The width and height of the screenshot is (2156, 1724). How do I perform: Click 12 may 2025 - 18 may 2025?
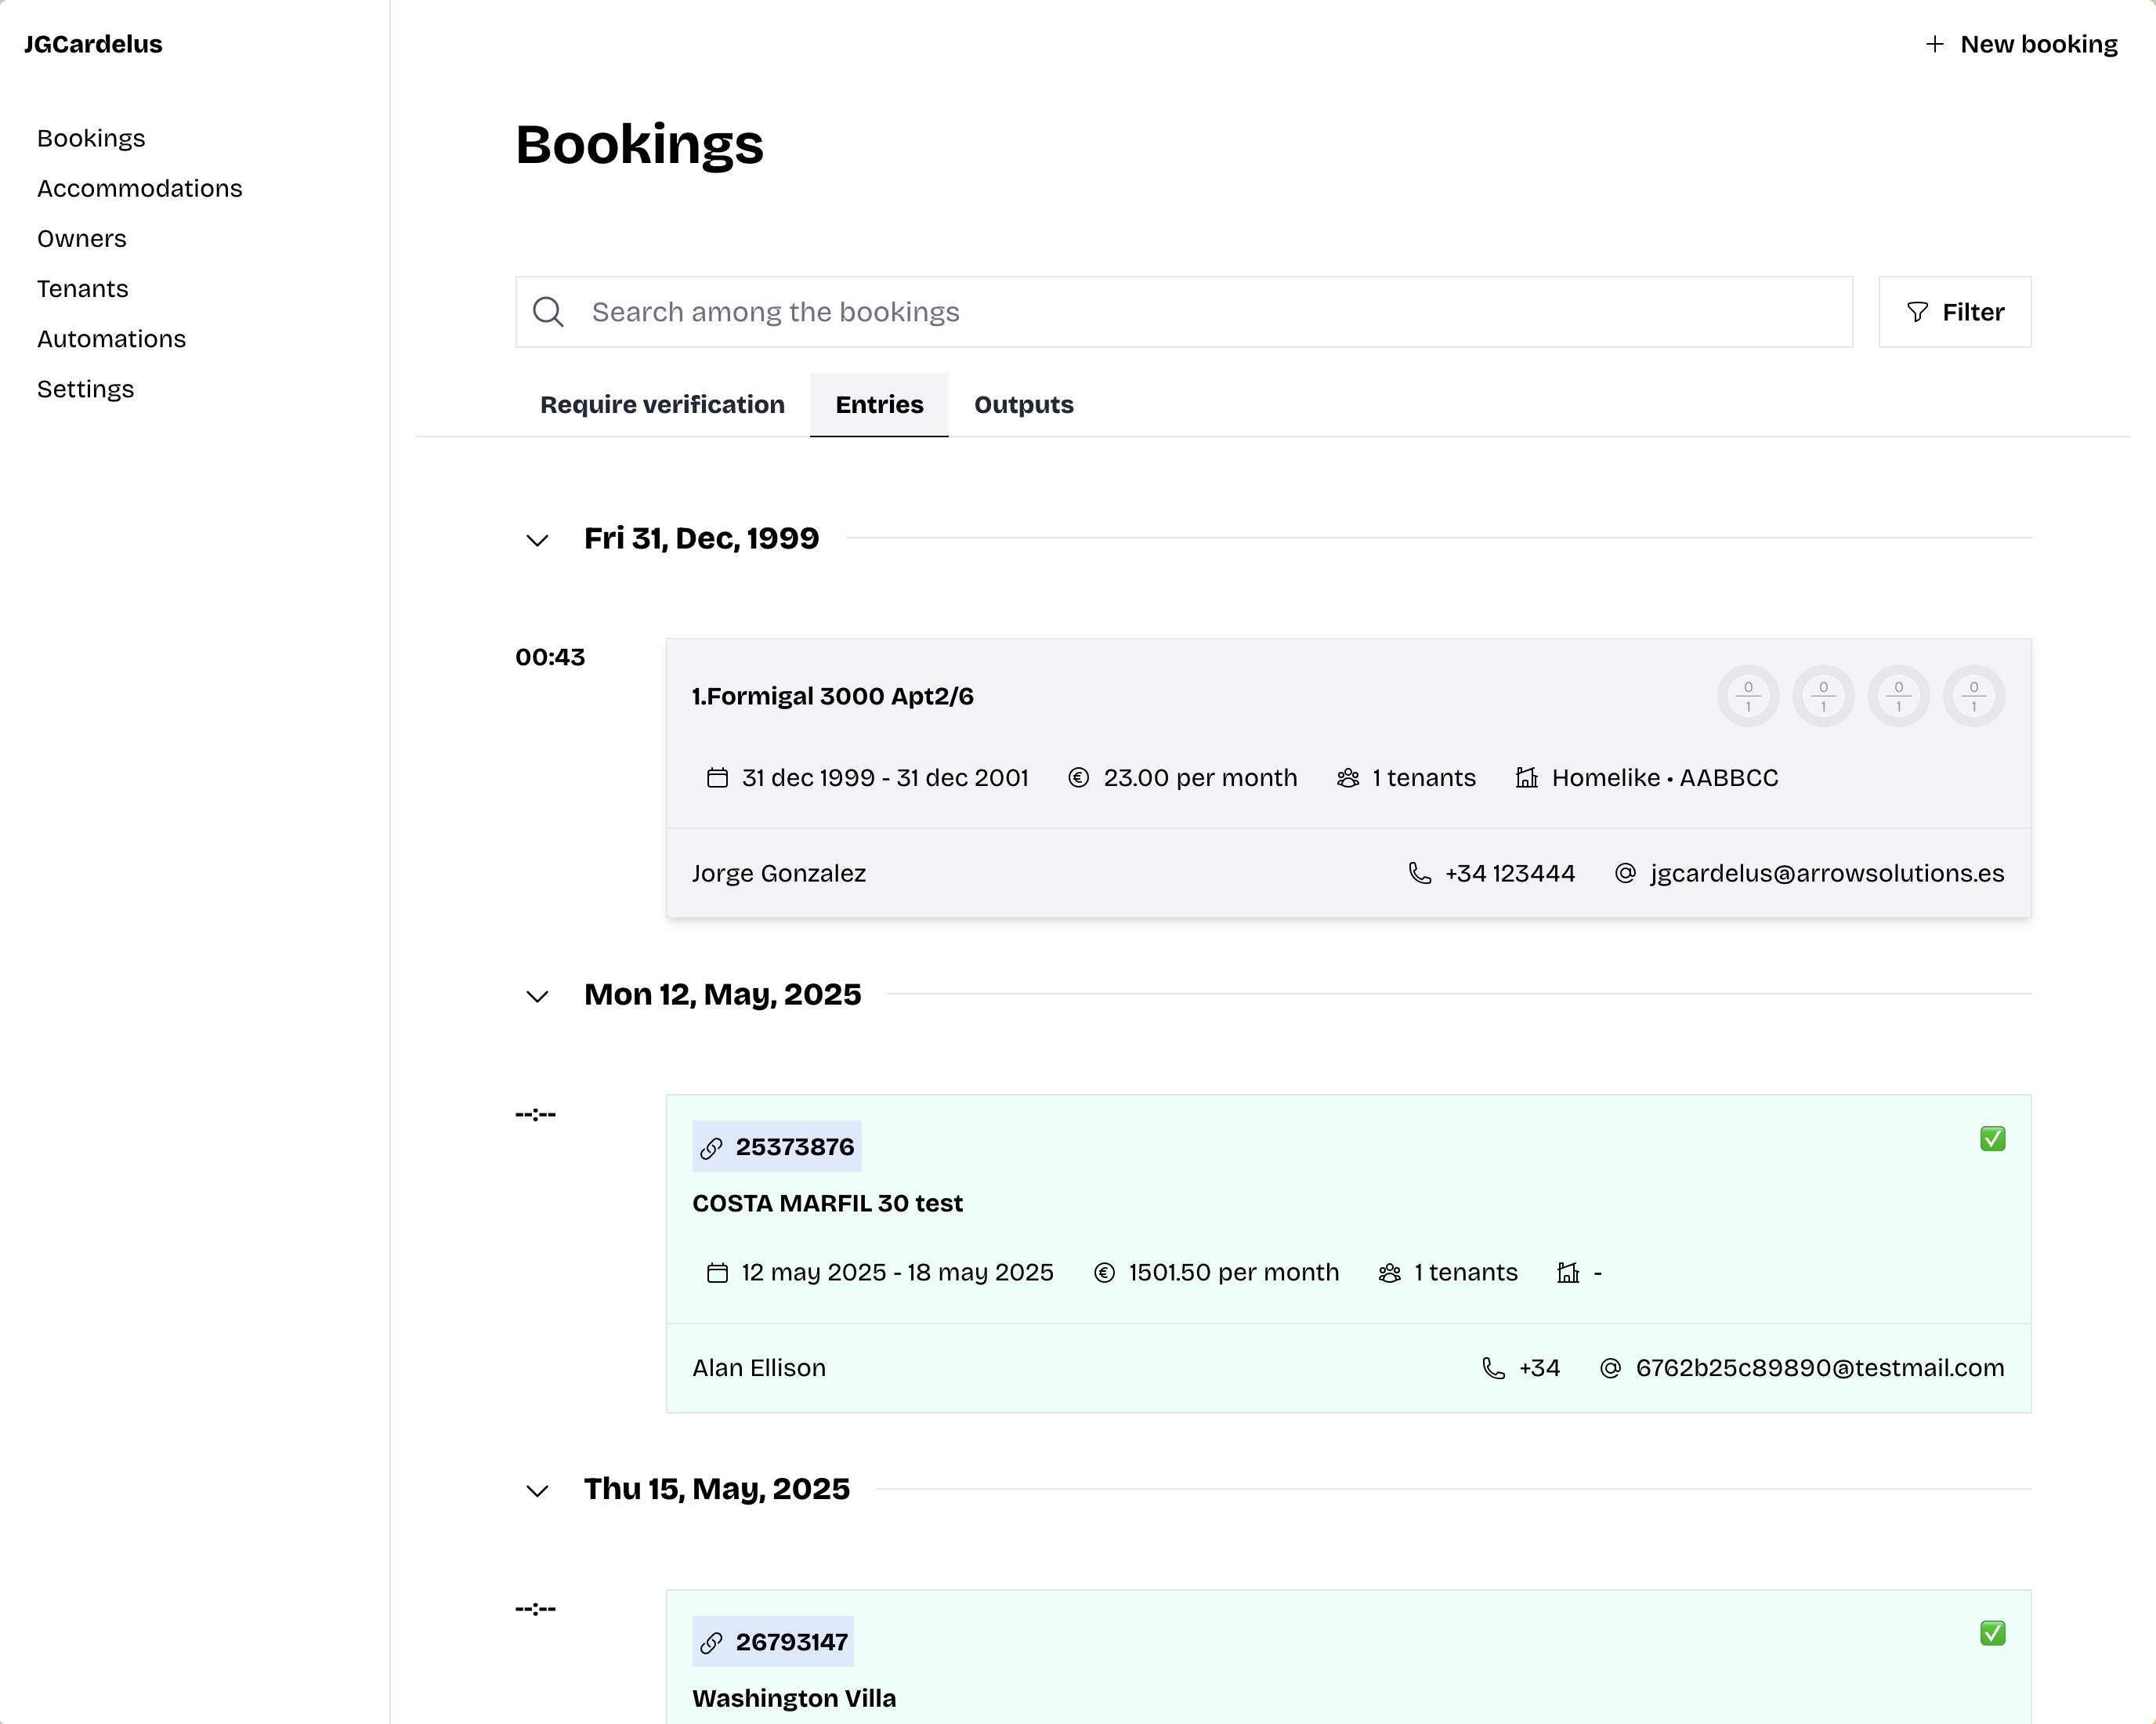click(x=897, y=1273)
